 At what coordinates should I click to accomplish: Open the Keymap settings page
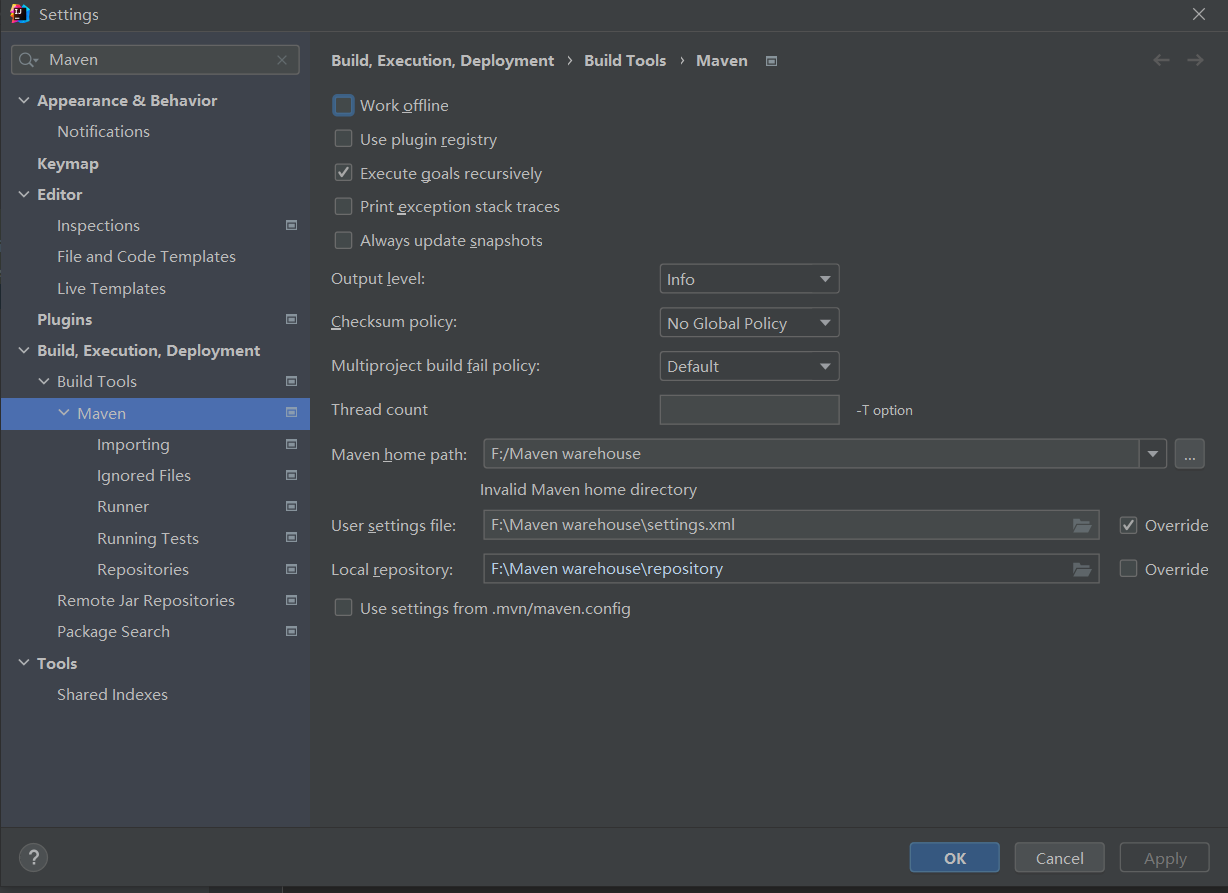[68, 163]
